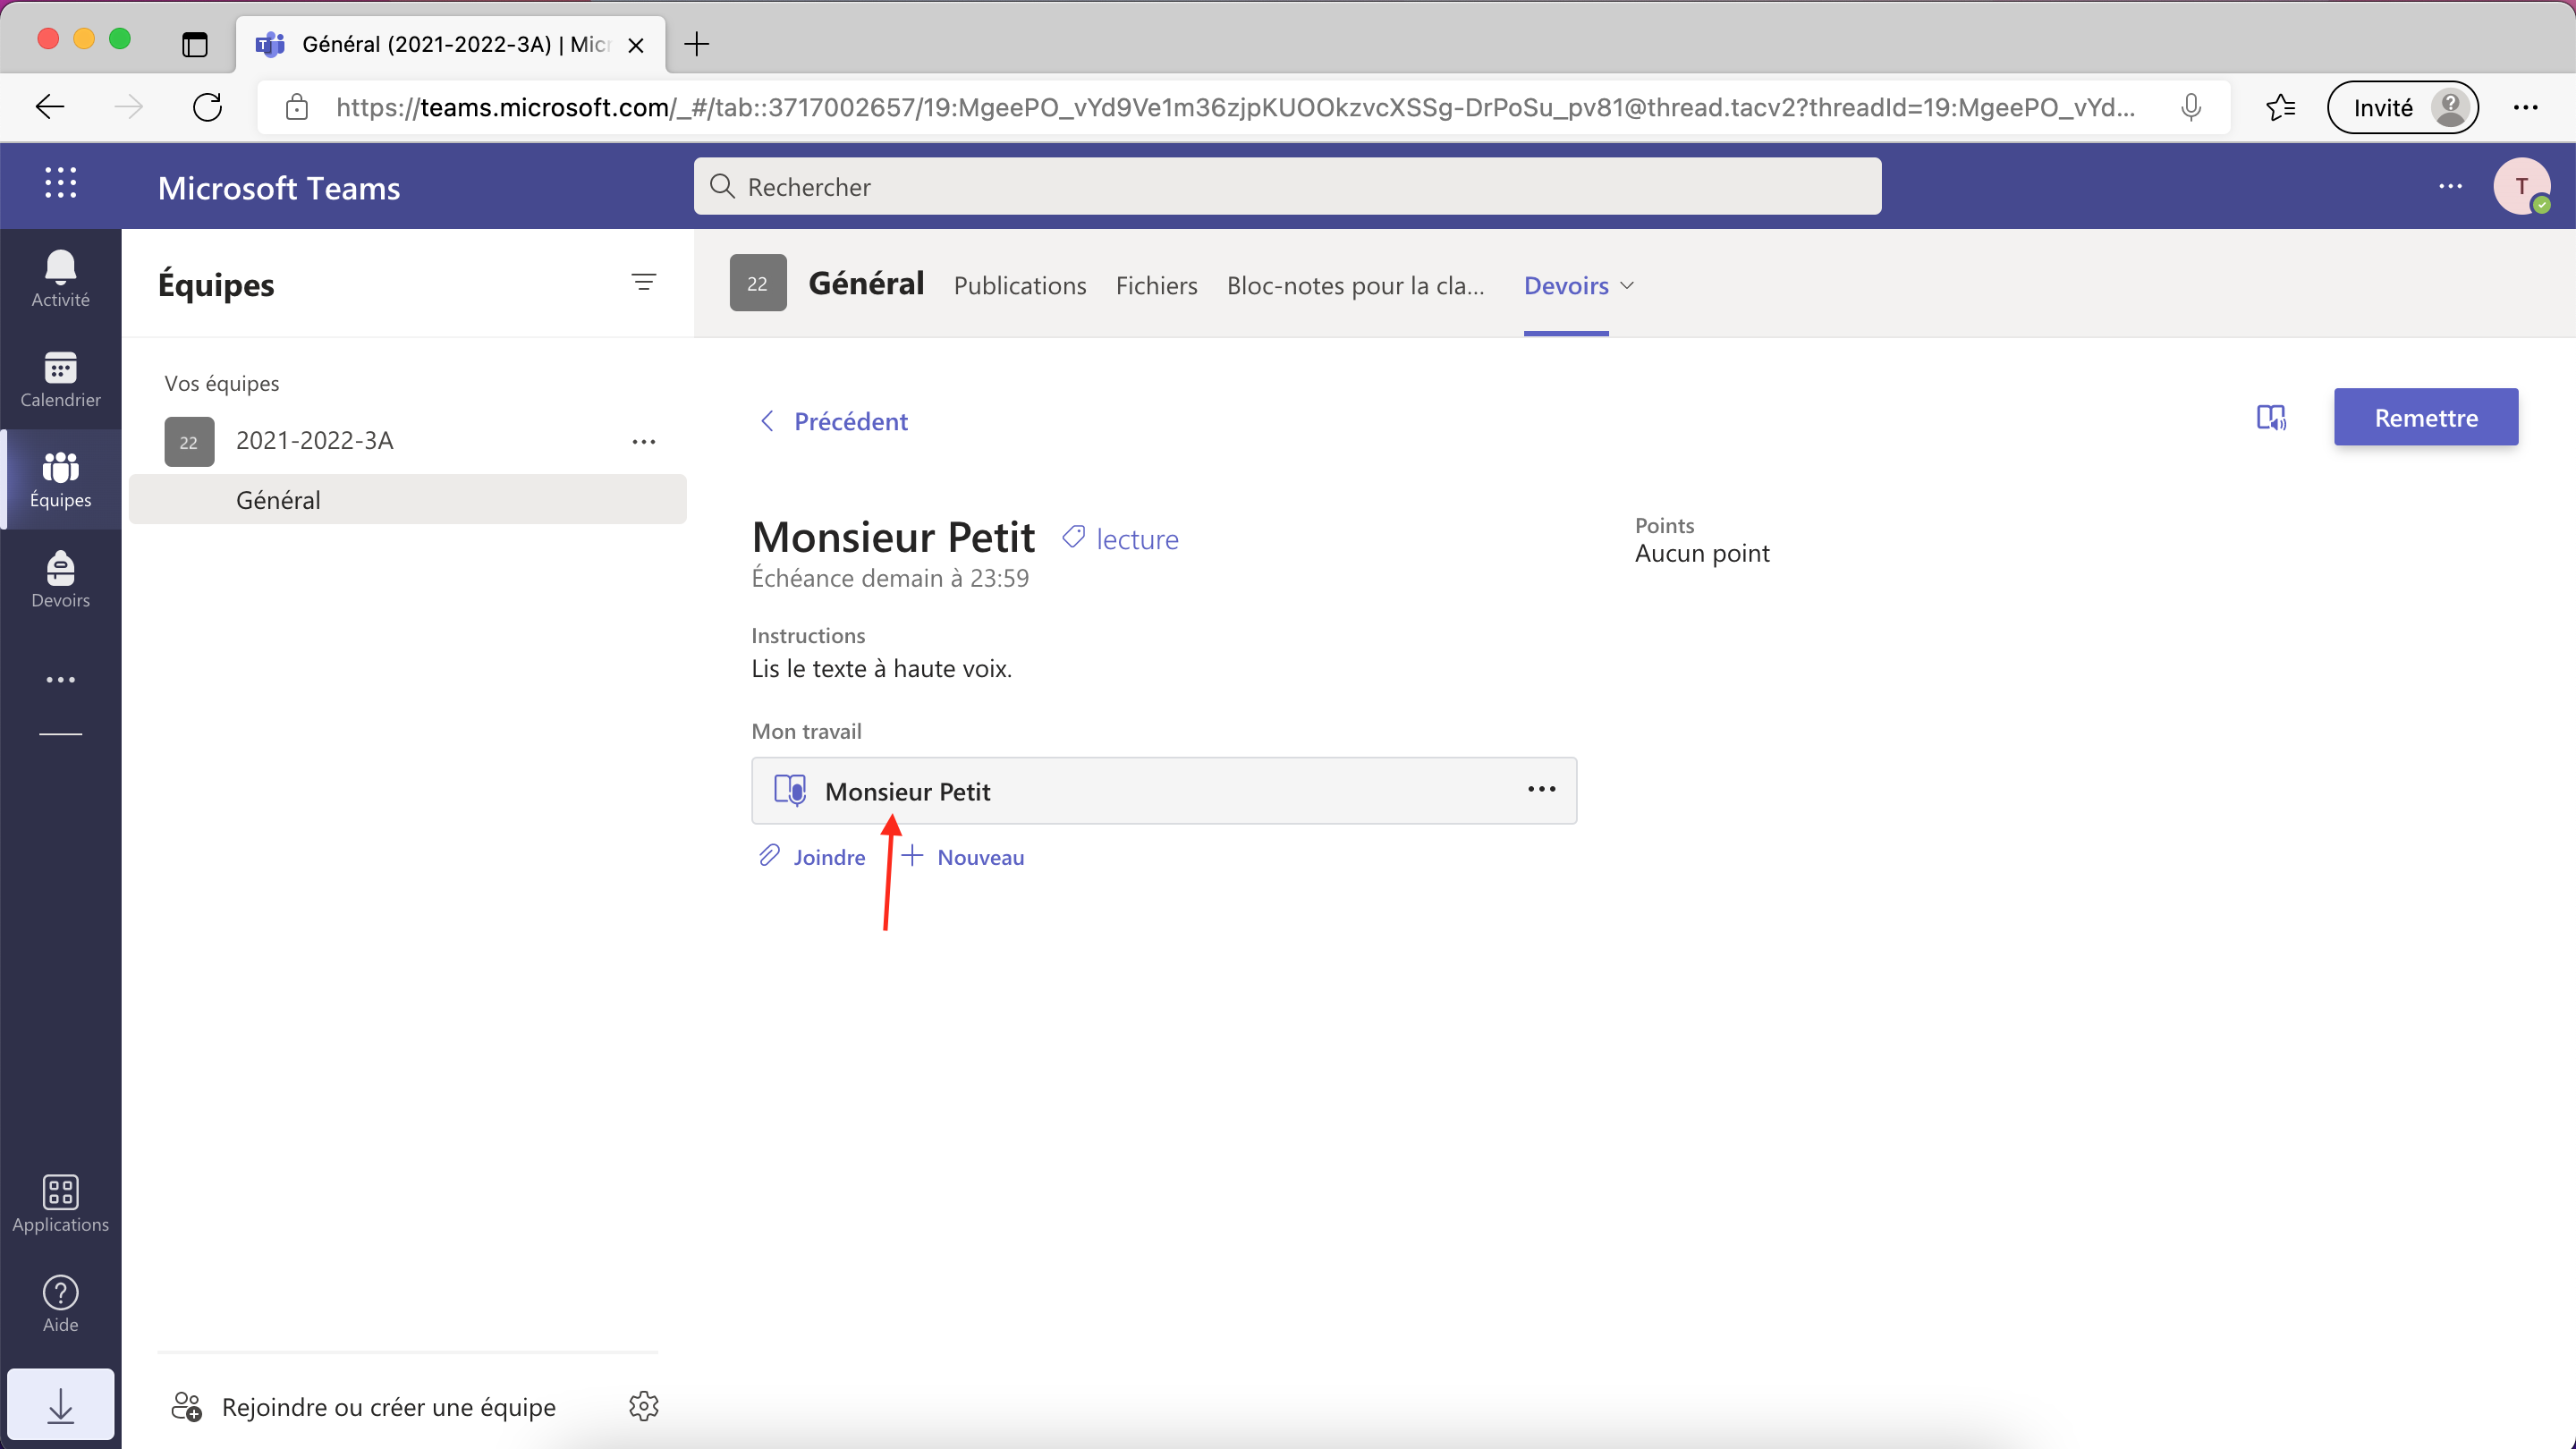Open Devoirs backpack in the sidebar
Viewport: 2576px width, 1449px height.
point(60,580)
